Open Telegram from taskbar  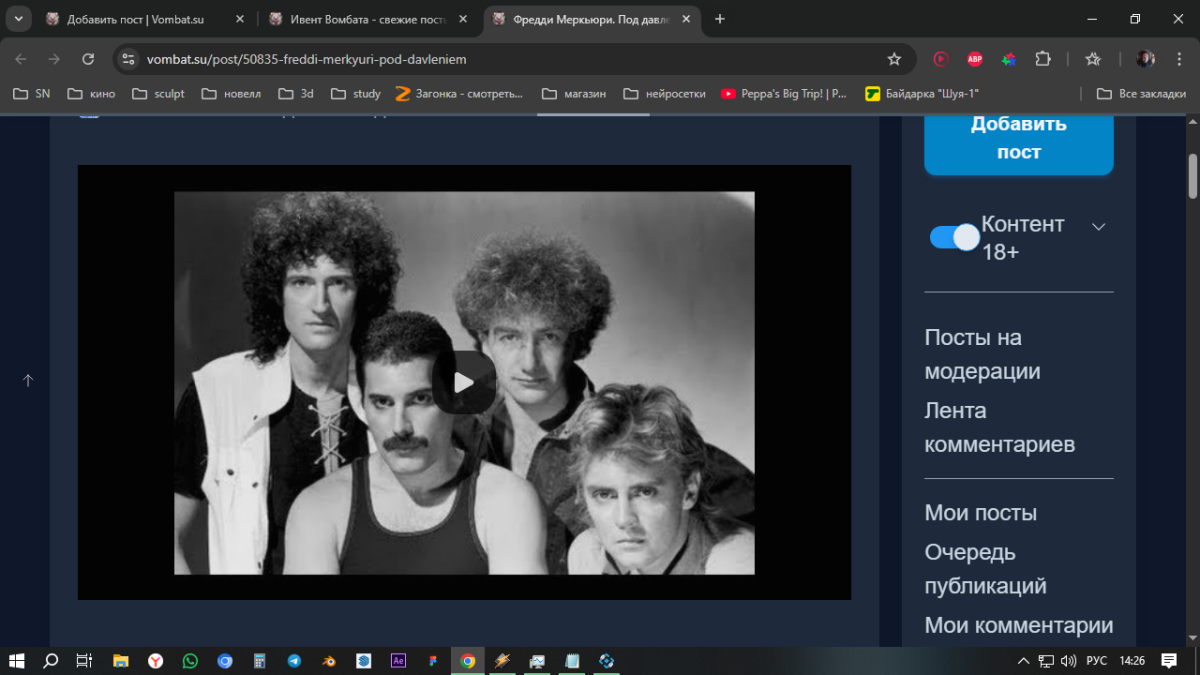click(294, 661)
